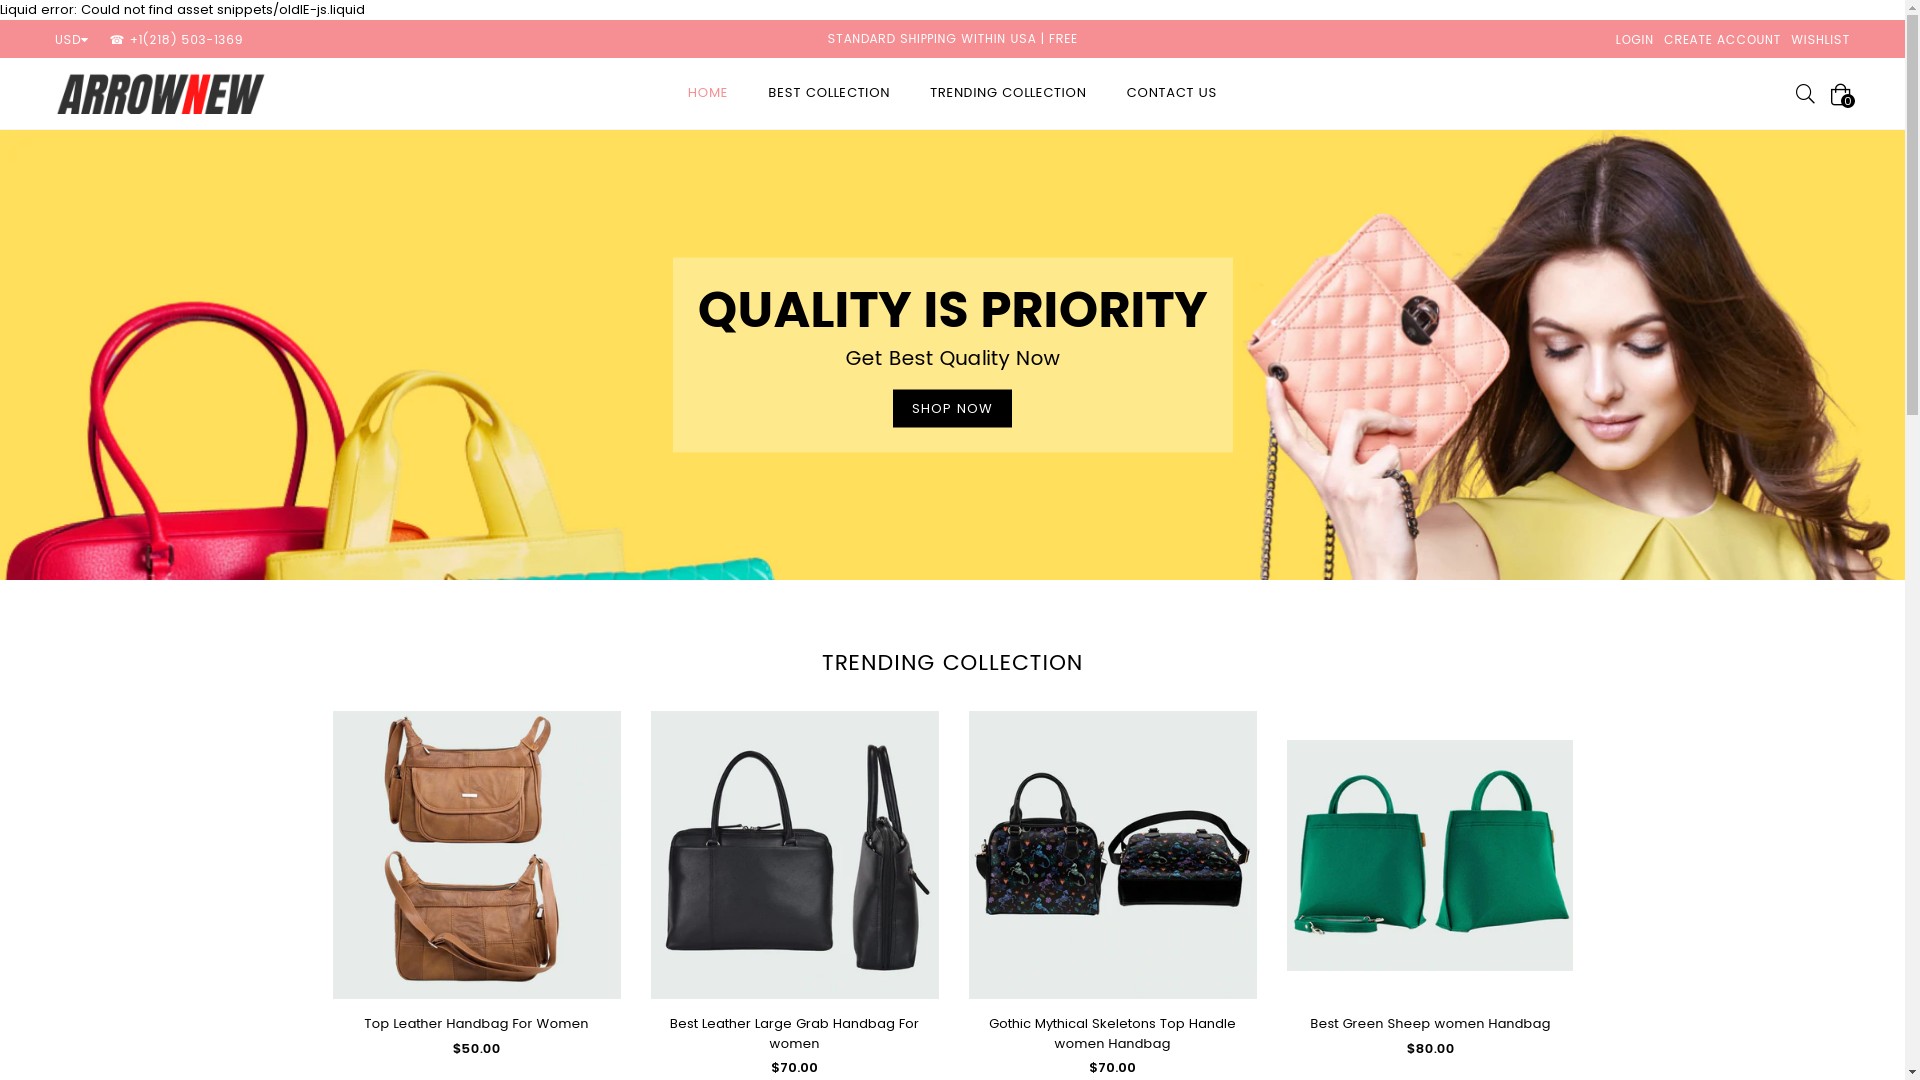Image resolution: width=1920 pixels, height=1080 pixels.
Task: Open the Home menu item
Action: pos(708,93)
